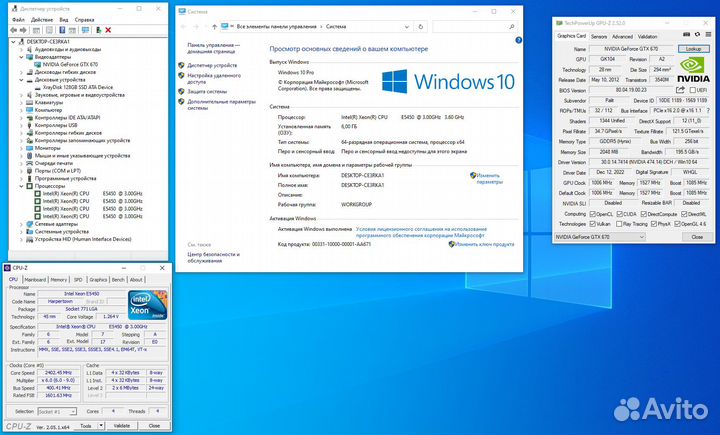
Task: Open address bar history dropdown in System window
Action: [406, 27]
